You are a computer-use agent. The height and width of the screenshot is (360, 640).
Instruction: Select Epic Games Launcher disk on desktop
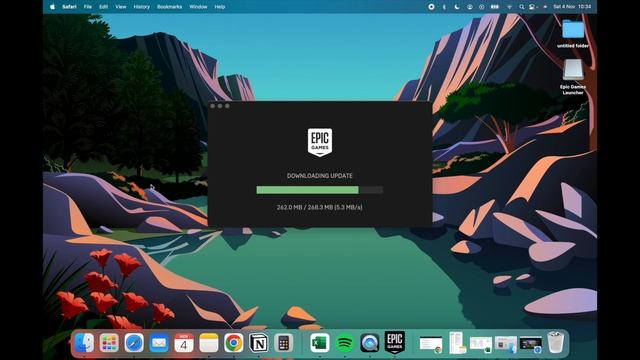point(573,77)
